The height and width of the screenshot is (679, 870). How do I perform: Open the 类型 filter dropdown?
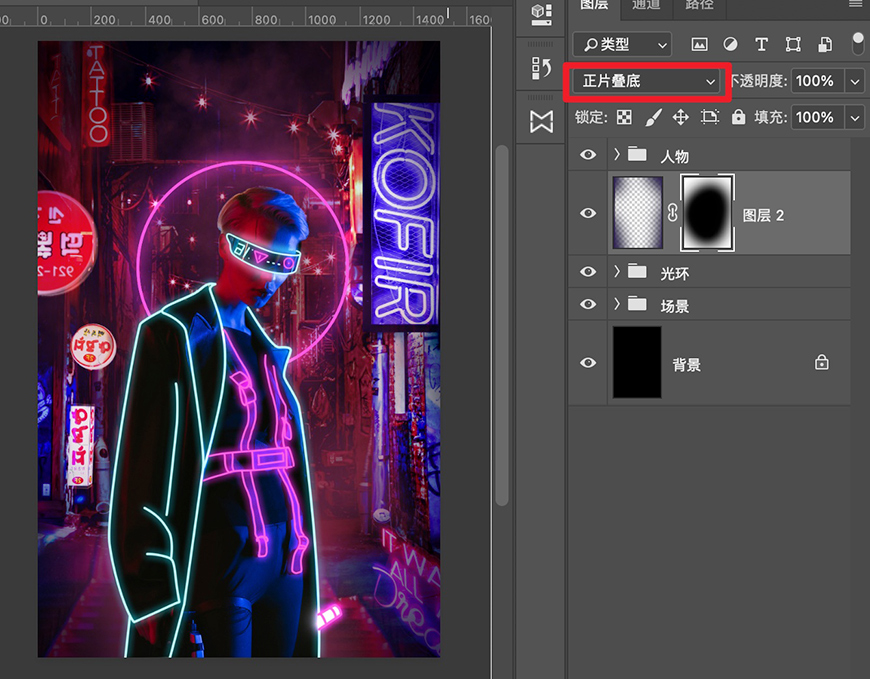tap(620, 44)
